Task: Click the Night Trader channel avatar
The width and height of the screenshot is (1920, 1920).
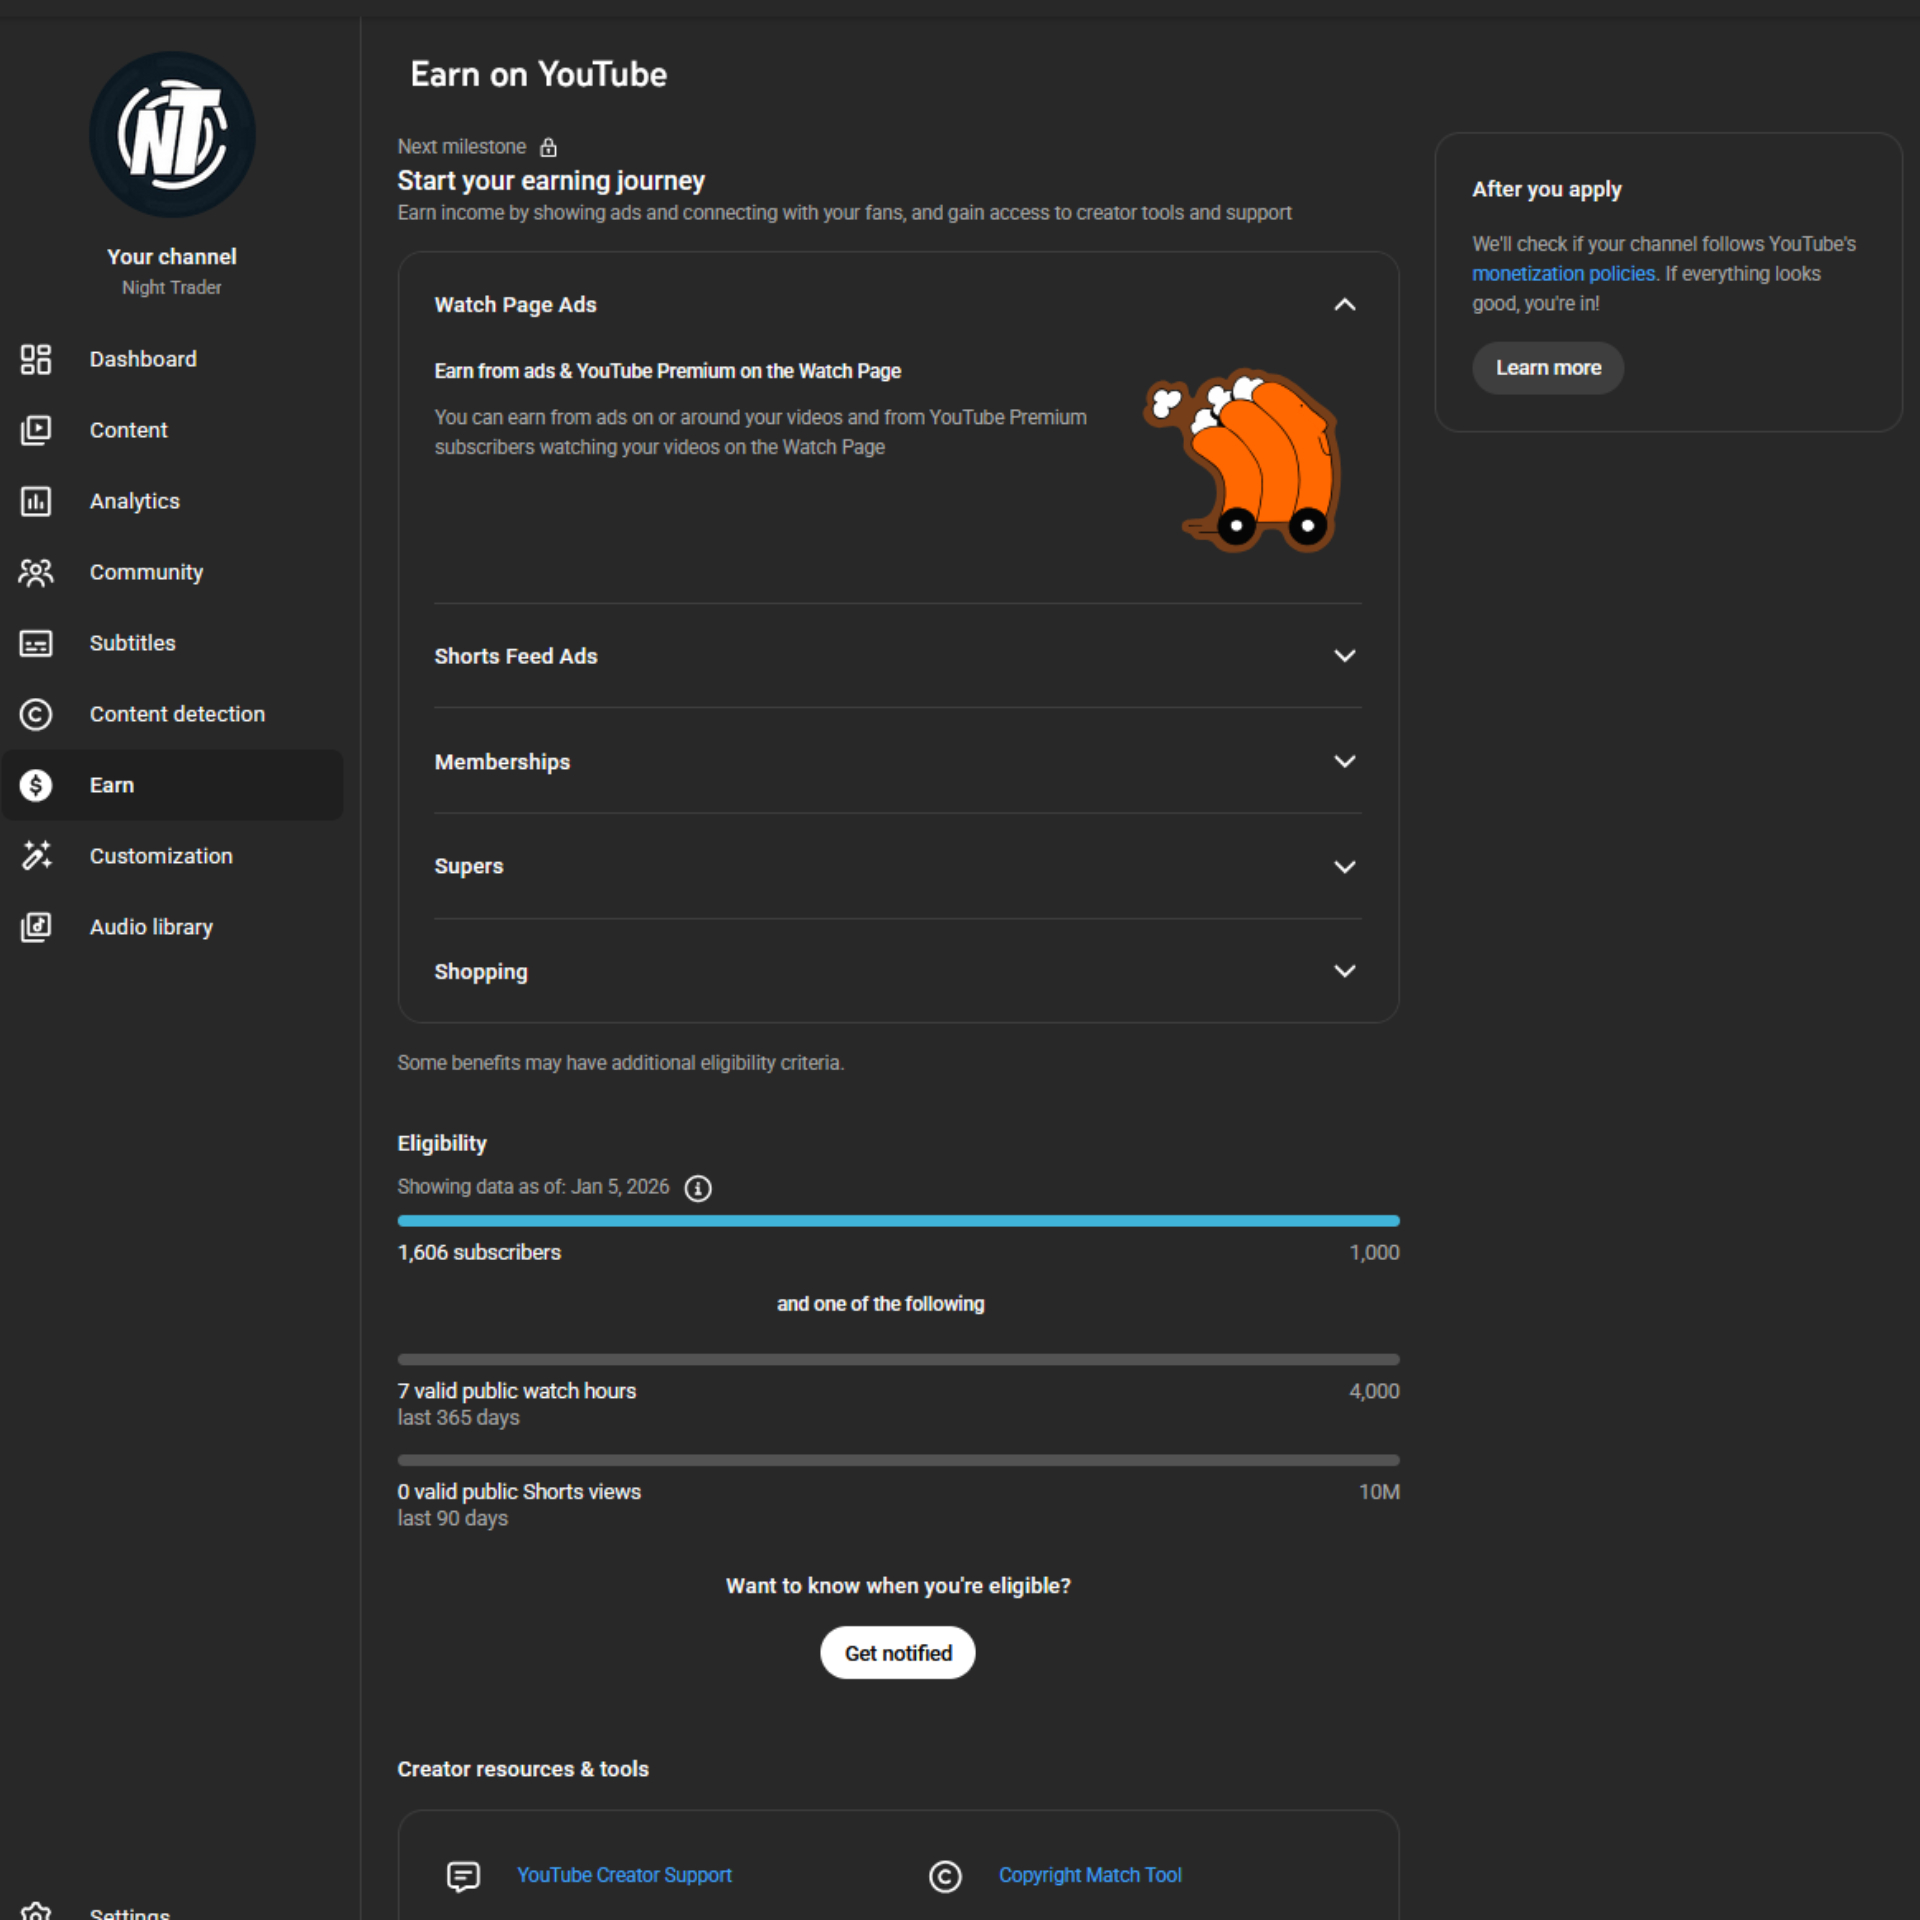Action: point(172,135)
